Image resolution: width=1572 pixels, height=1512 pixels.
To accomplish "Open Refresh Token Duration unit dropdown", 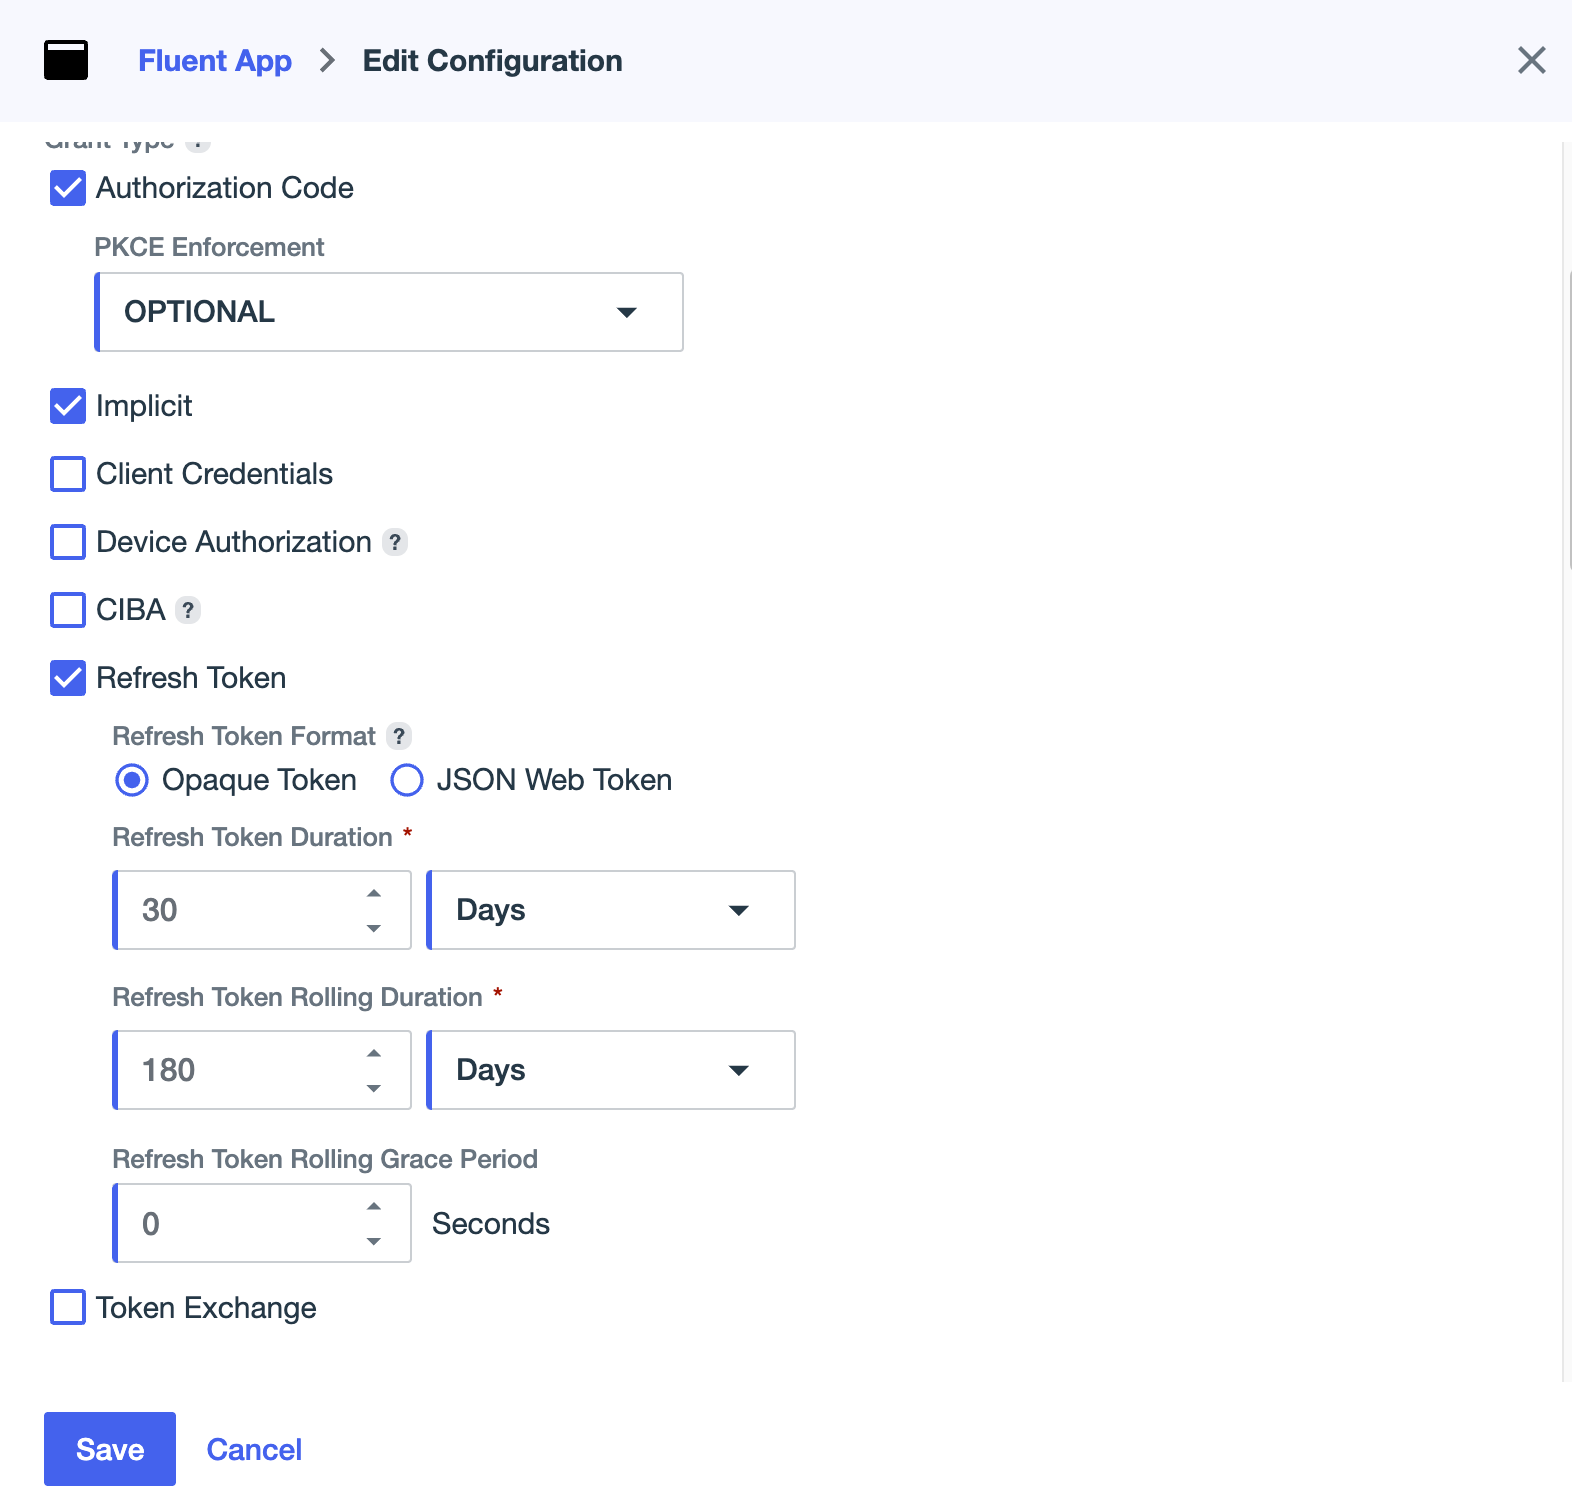I will (611, 910).
